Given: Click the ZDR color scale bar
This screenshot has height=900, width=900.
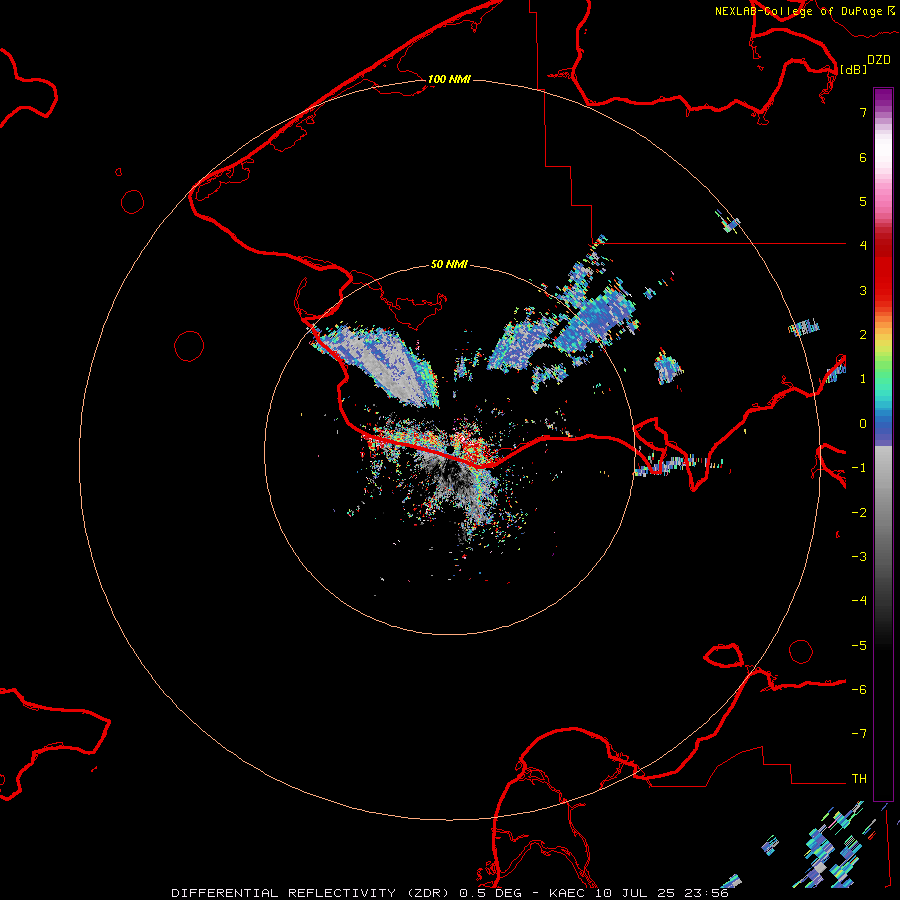Looking at the screenshot, I should pyautogui.click(x=883, y=444).
